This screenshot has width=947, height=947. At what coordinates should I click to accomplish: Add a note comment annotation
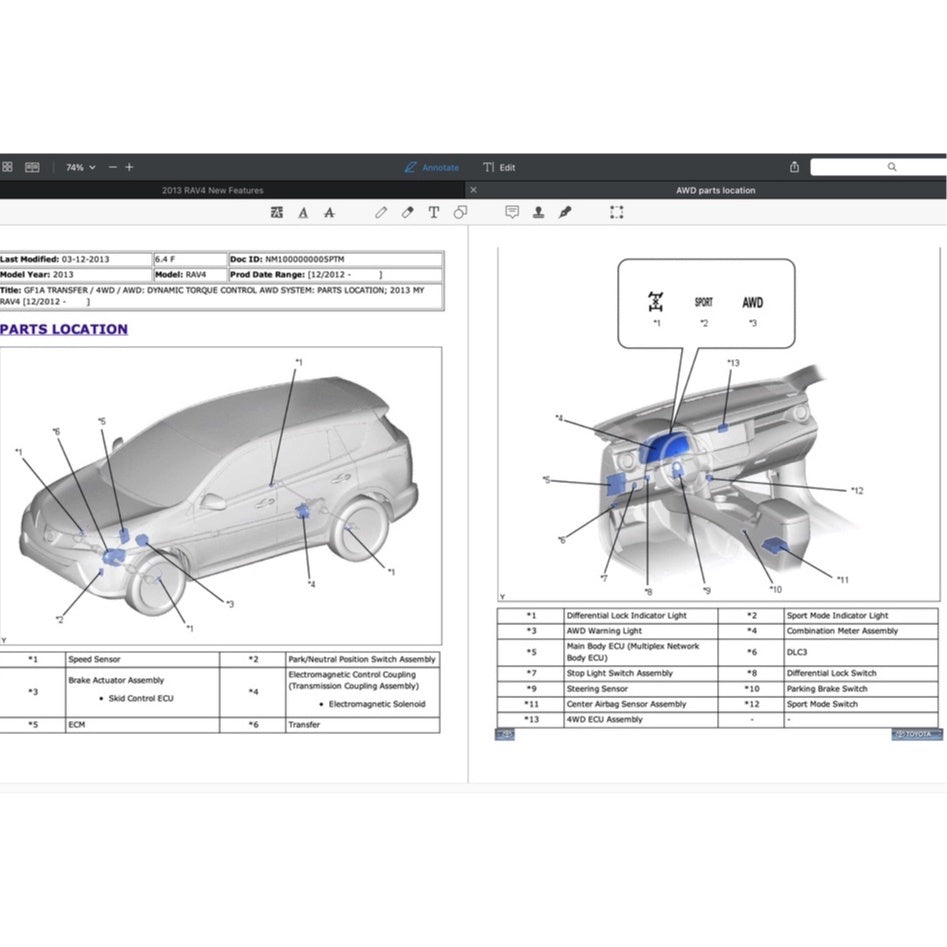click(512, 212)
